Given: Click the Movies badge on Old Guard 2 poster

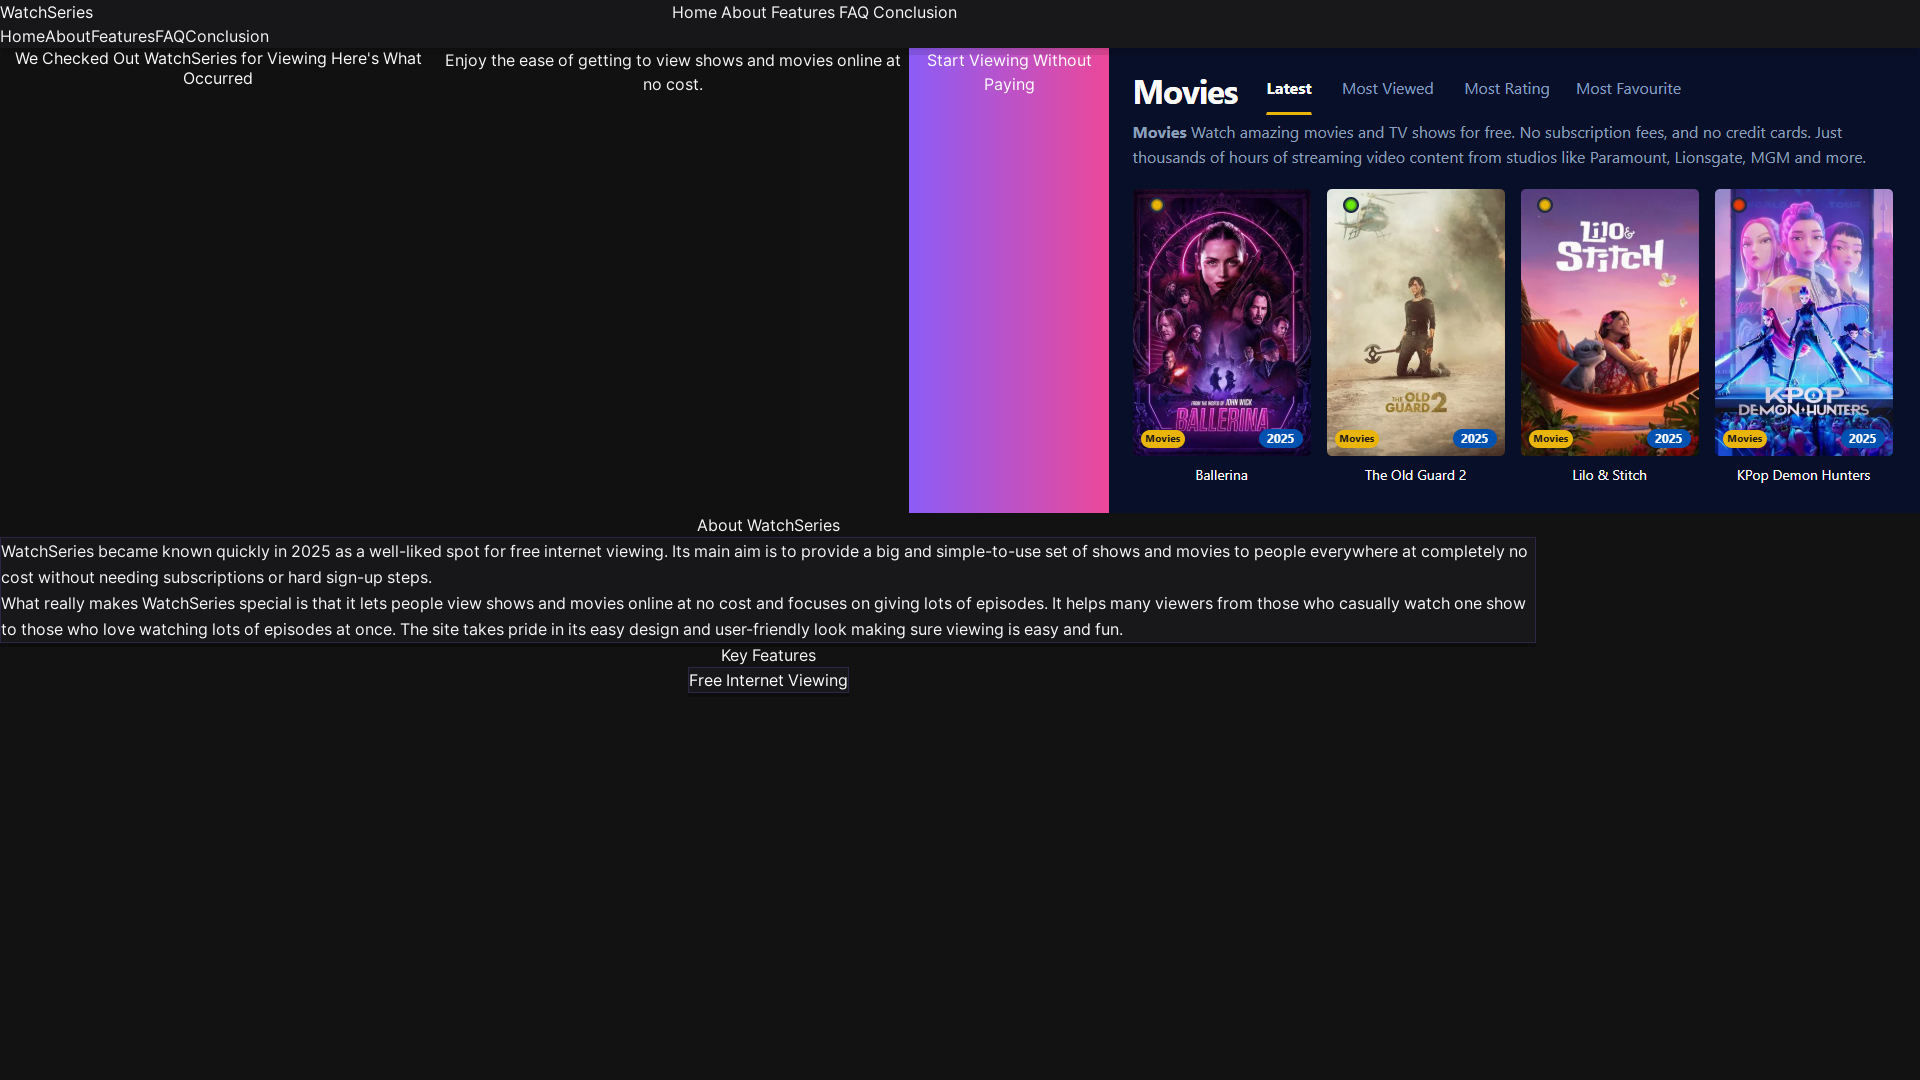Looking at the screenshot, I should 1356,439.
